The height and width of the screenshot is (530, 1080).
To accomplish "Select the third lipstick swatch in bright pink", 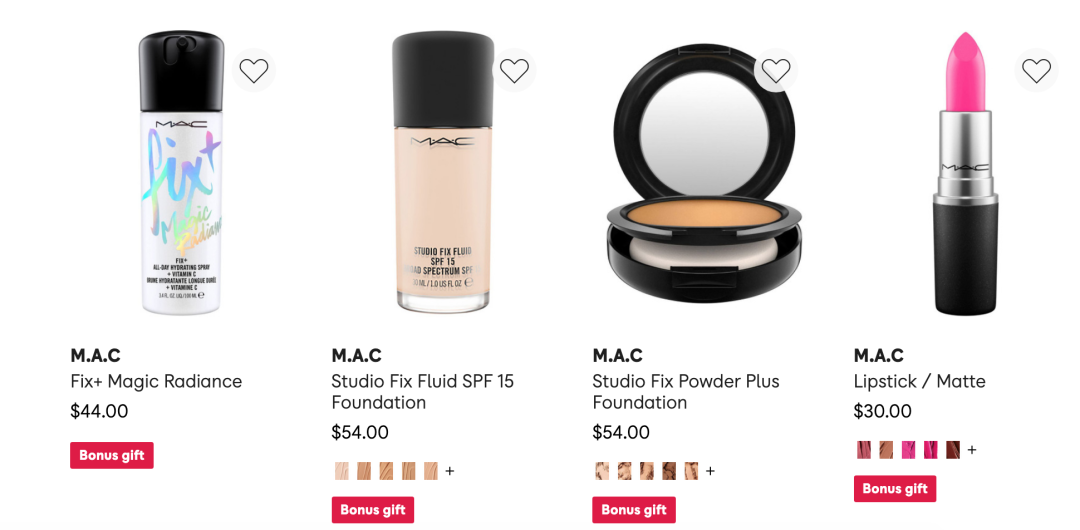I will [908, 450].
